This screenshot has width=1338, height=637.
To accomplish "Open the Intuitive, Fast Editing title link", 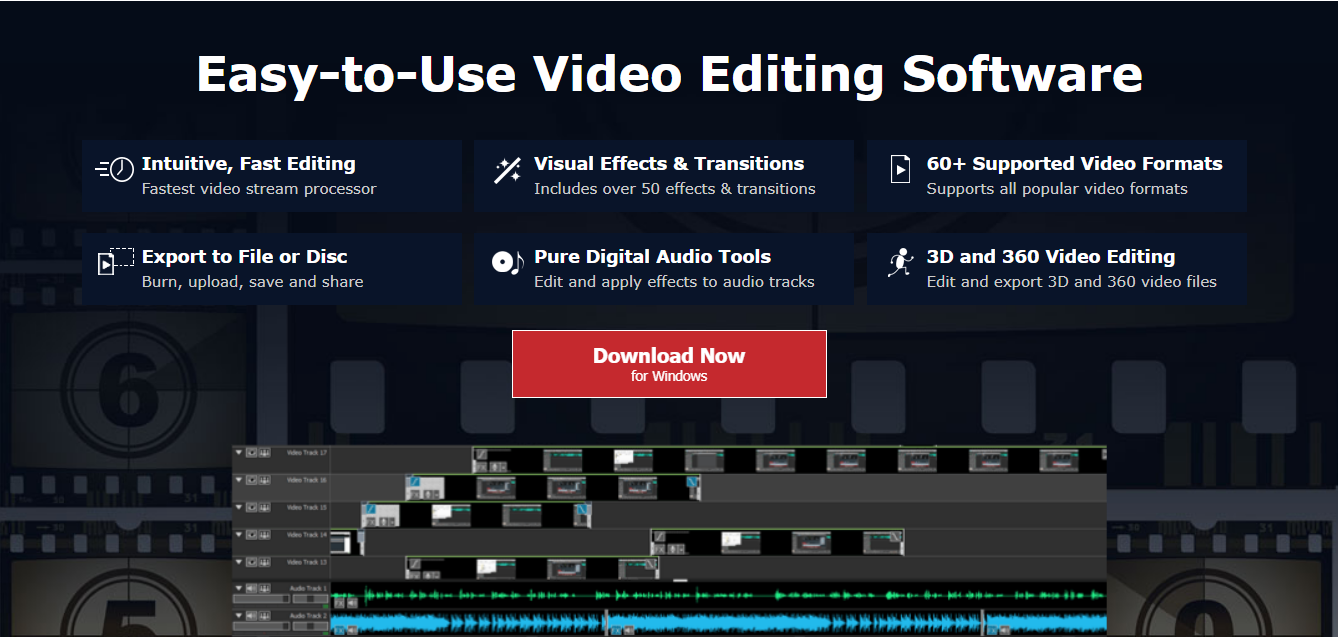I will click(x=249, y=163).
